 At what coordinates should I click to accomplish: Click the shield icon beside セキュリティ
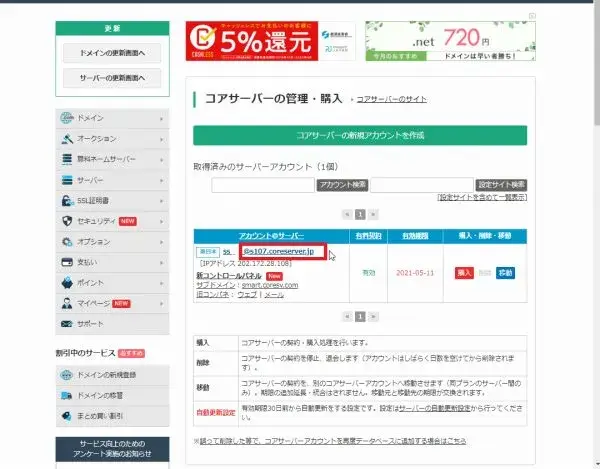pyautogui.click(x=67, y=221)
